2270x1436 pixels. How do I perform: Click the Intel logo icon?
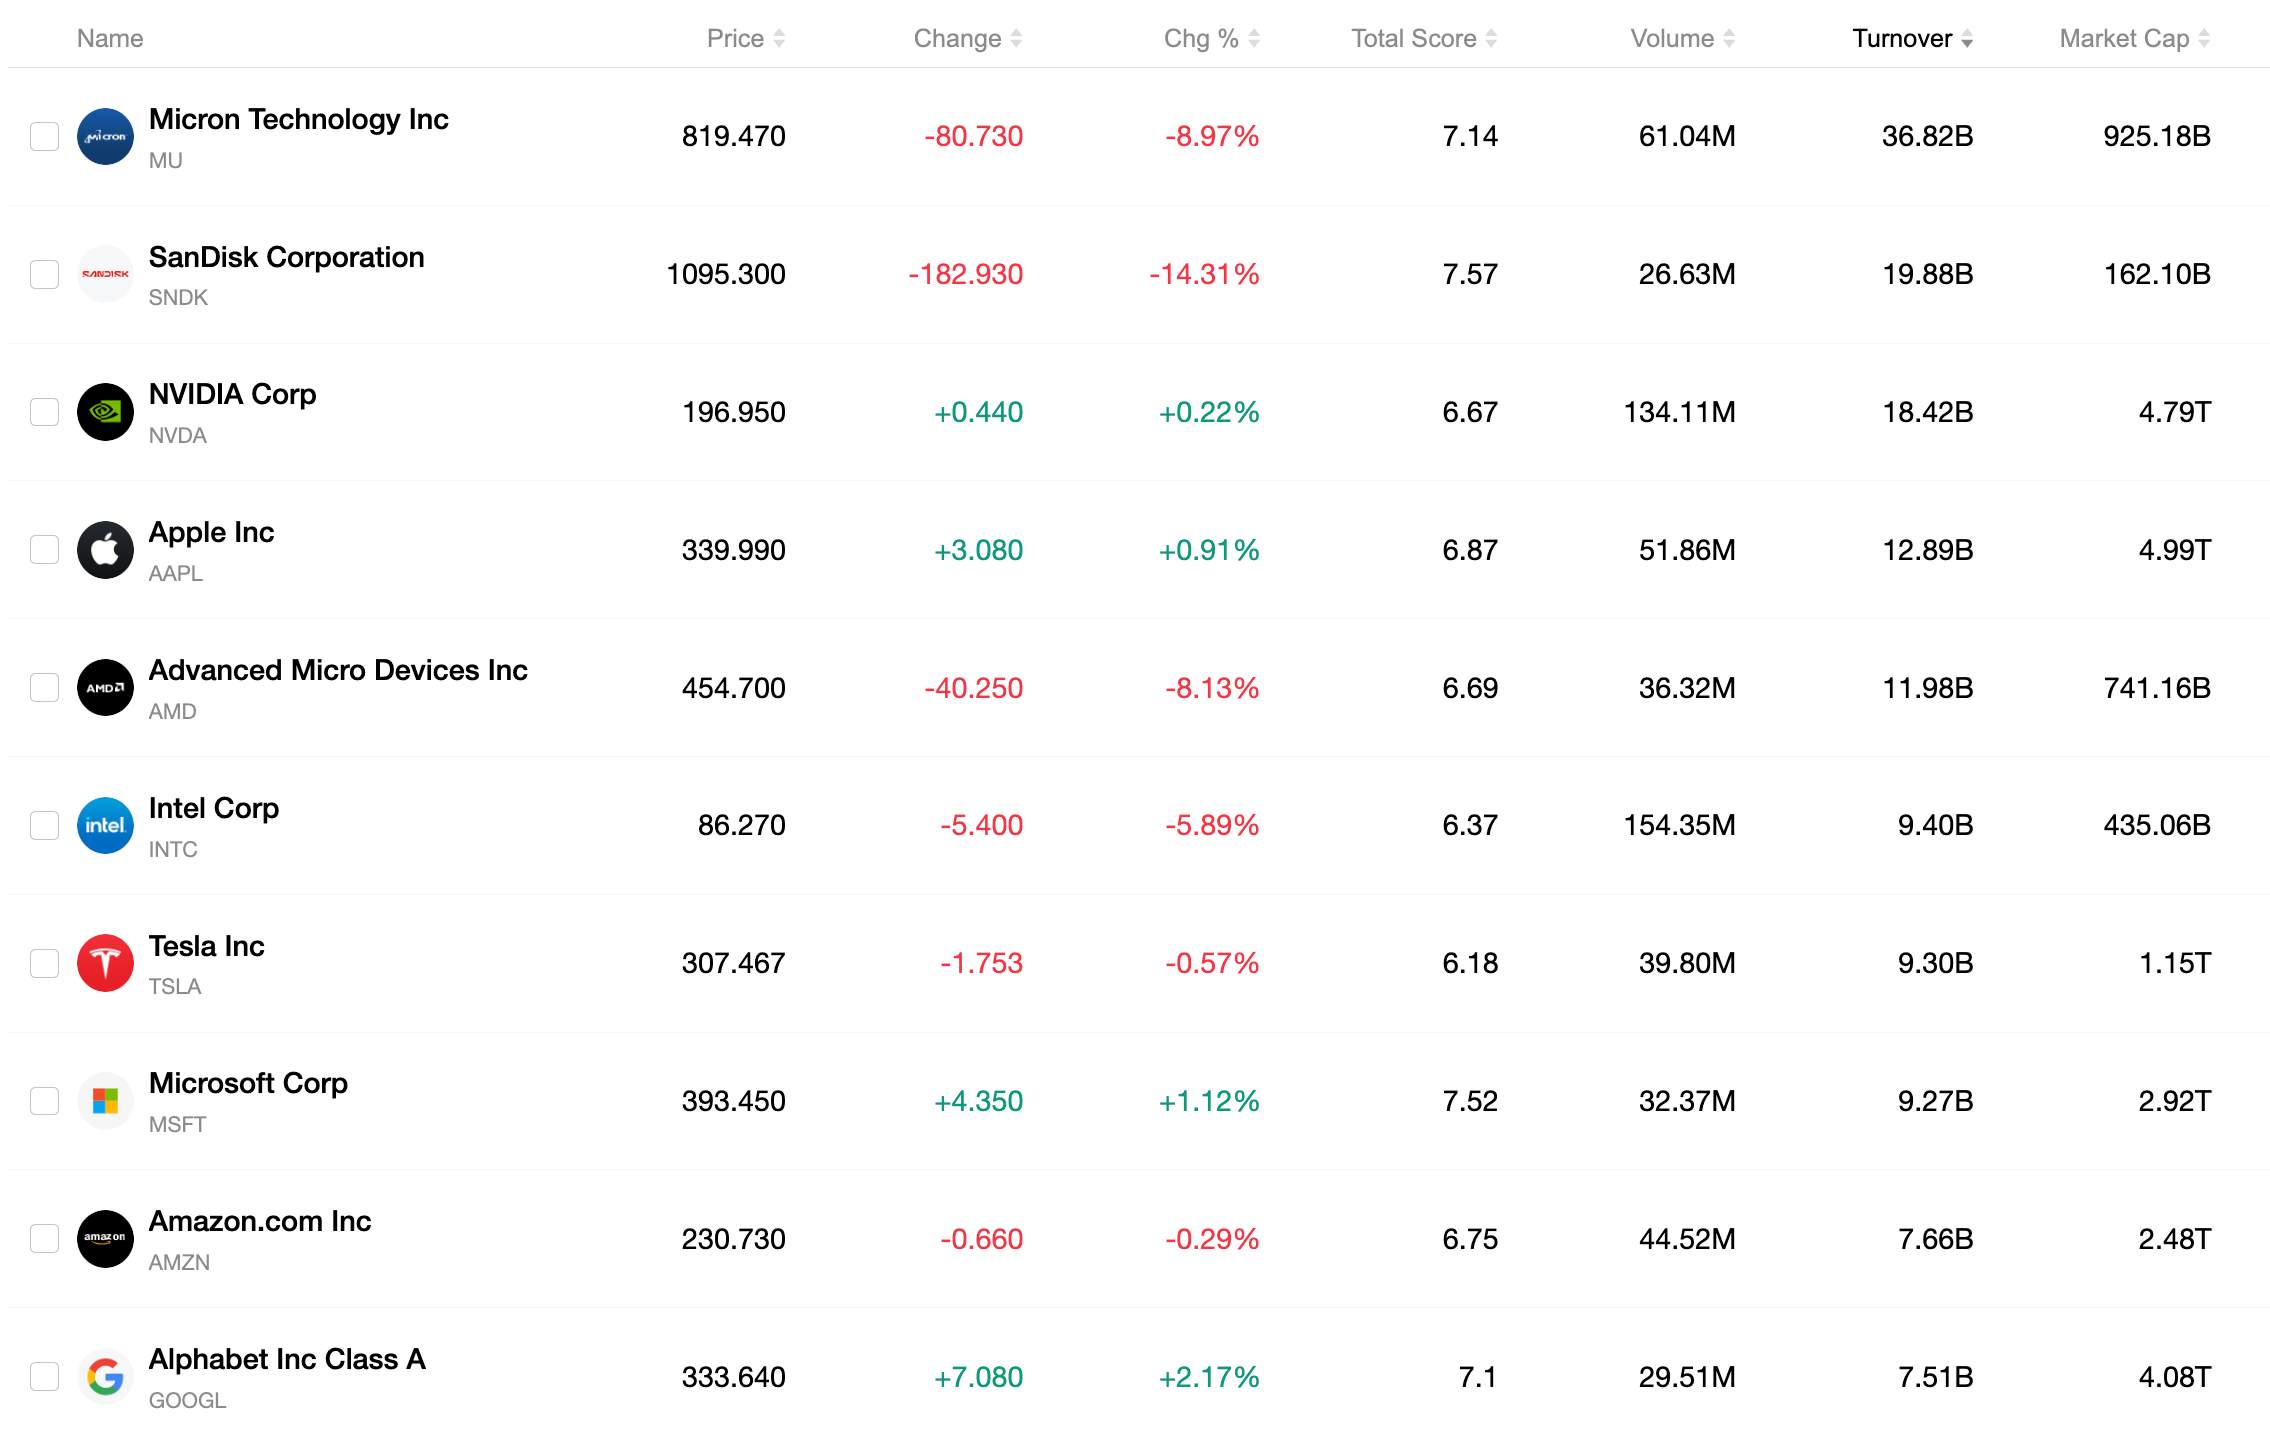[105, 825]
